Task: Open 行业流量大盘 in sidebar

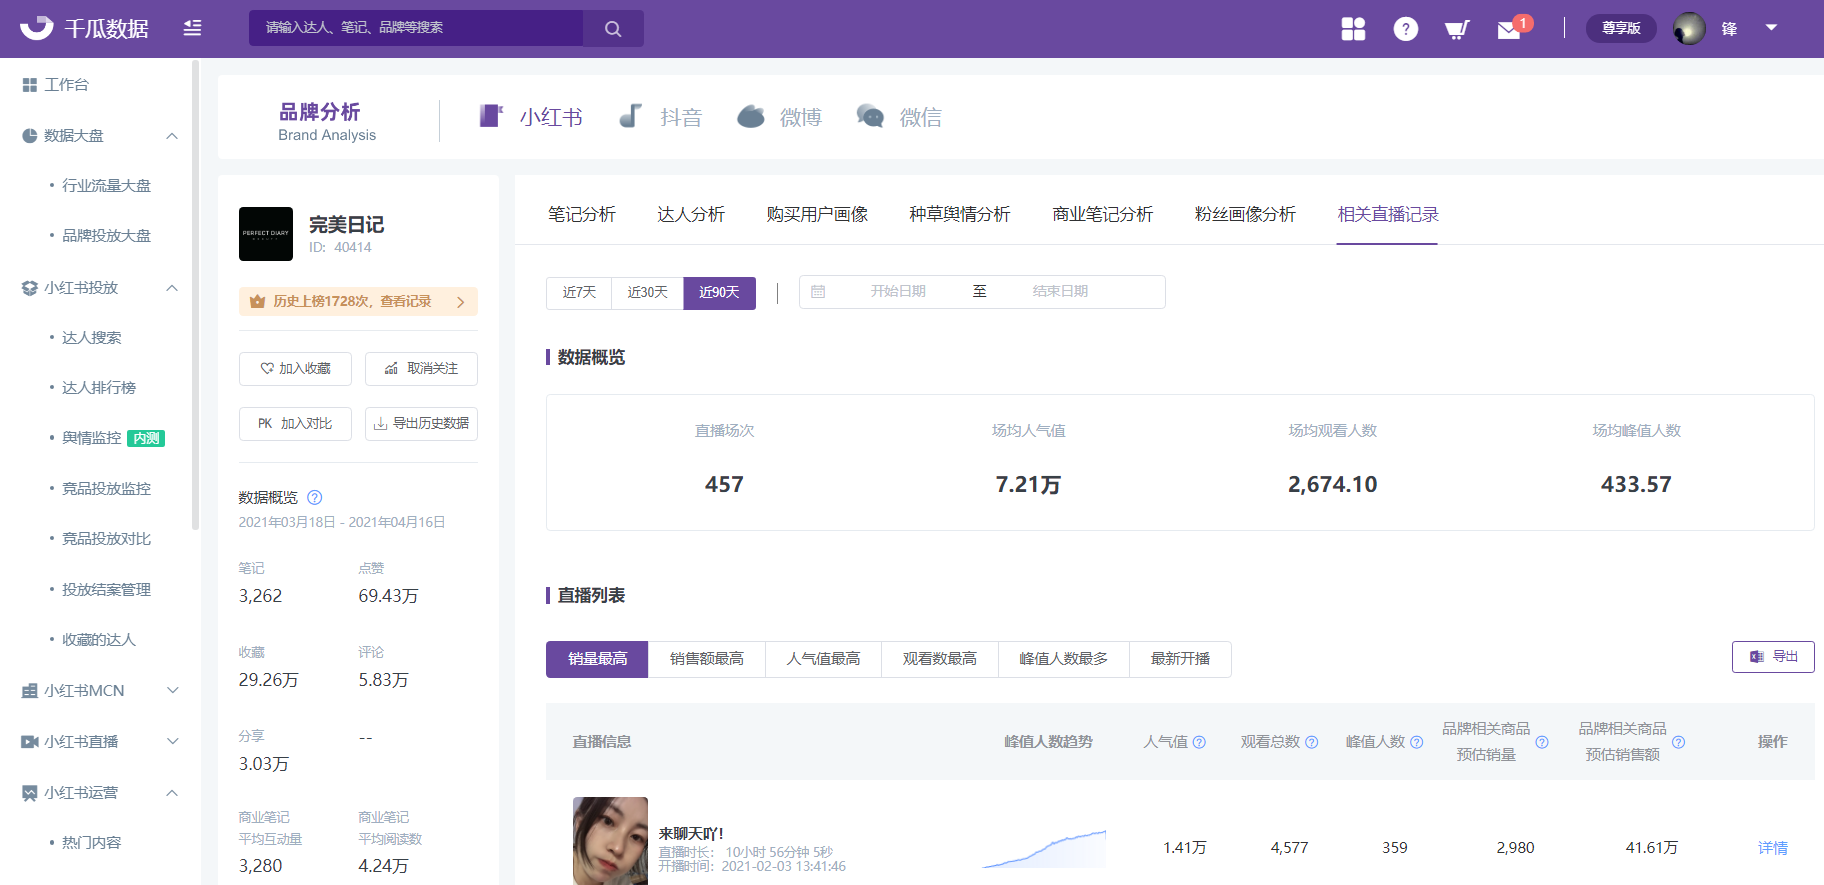Action: [106, 185]
